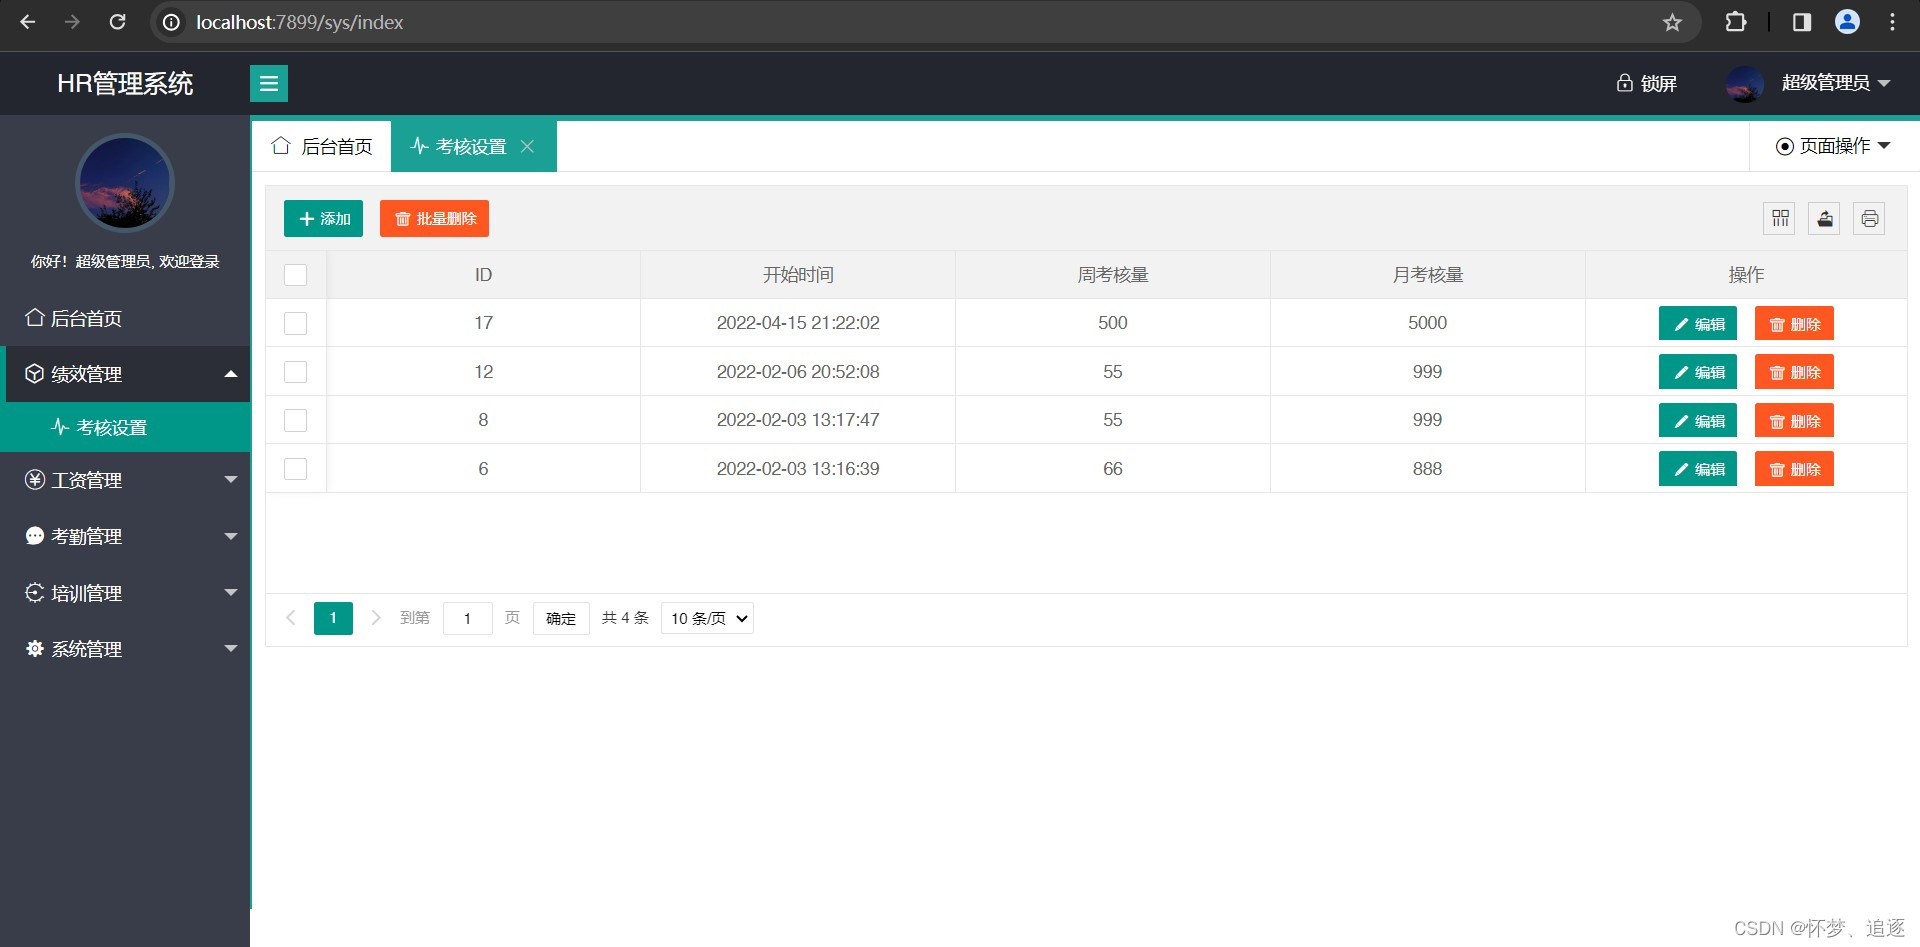Toggle the browser side panel icon
The width and height of the screenshot is (1920, 947).
(1802, 22)
